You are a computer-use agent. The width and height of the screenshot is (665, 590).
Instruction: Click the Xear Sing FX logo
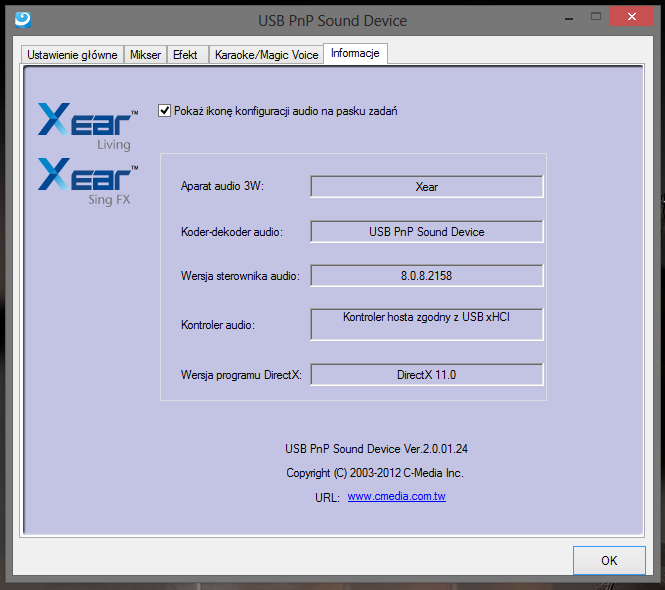[88, 182]
